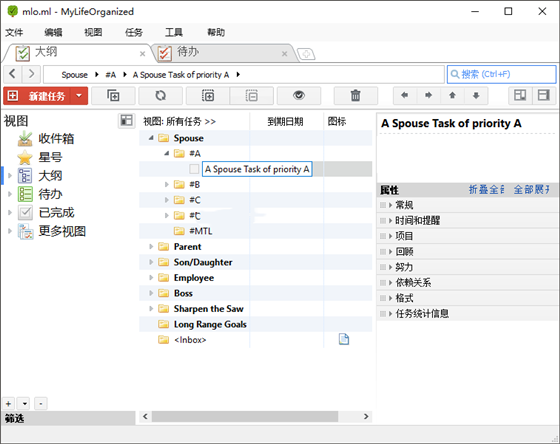This screenshot has width=560, height=444.
Task: Open the 文件 menu
Action: 14,33
